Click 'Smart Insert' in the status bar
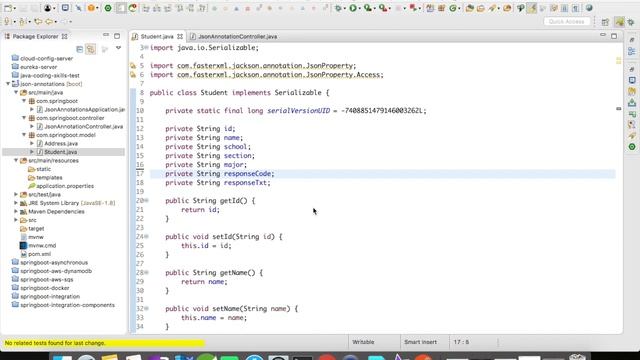This screenshot has width=640, height=360. pos(420,342)
